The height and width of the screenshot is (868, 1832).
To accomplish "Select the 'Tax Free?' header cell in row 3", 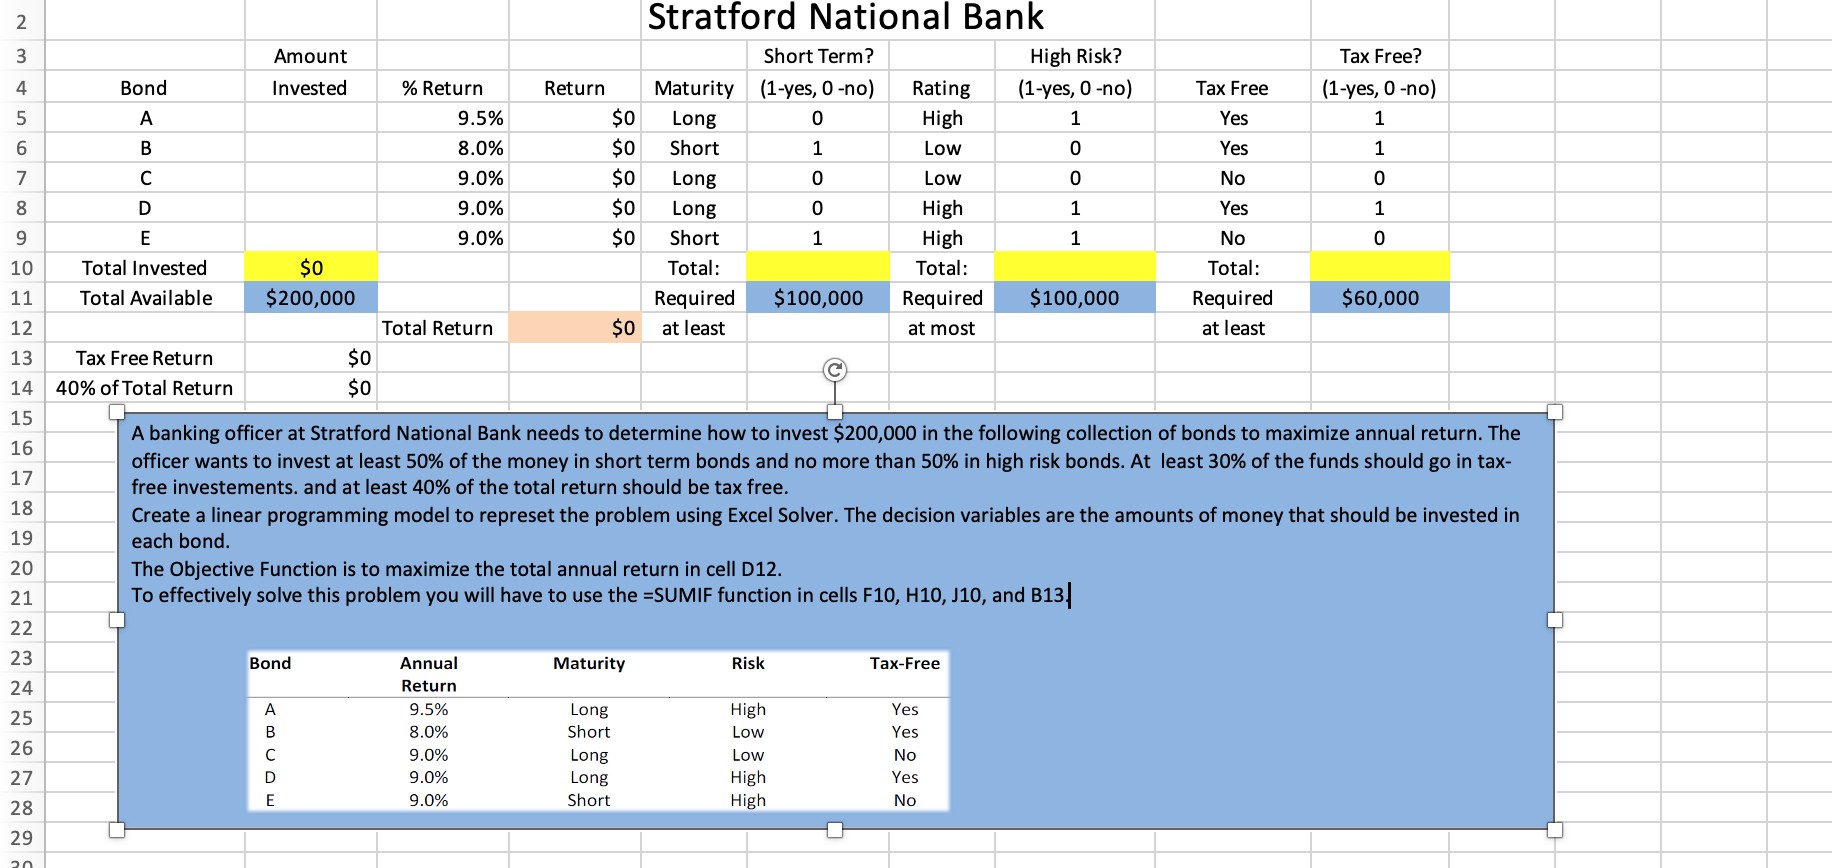I will pos(1380,56).
